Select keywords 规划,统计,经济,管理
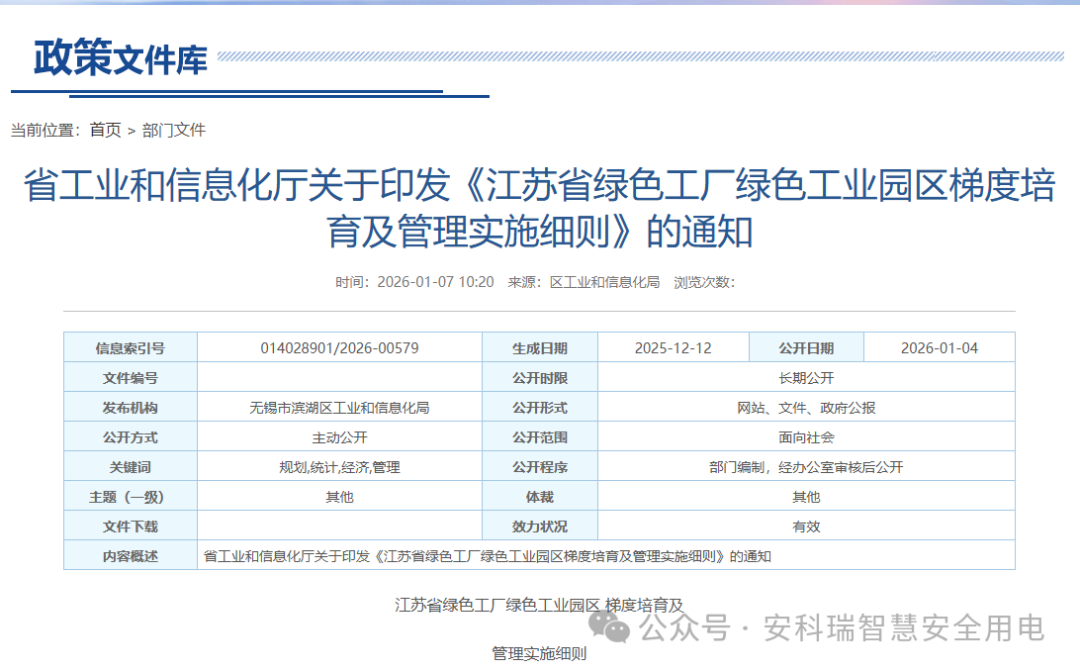The image size is (1080, 671). point(340,466)
